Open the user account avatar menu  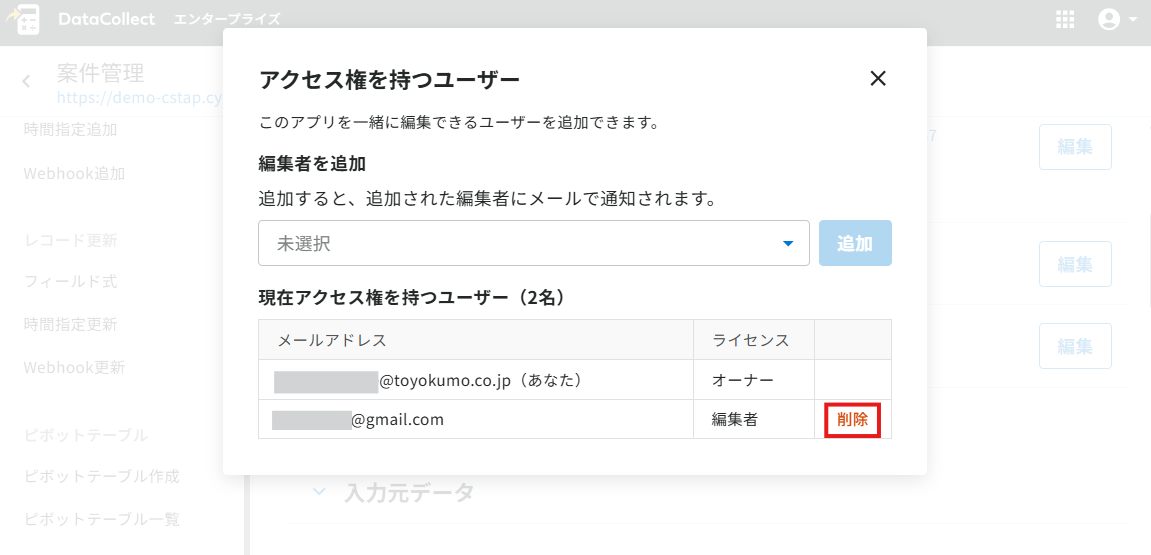tap(1116, 19)
